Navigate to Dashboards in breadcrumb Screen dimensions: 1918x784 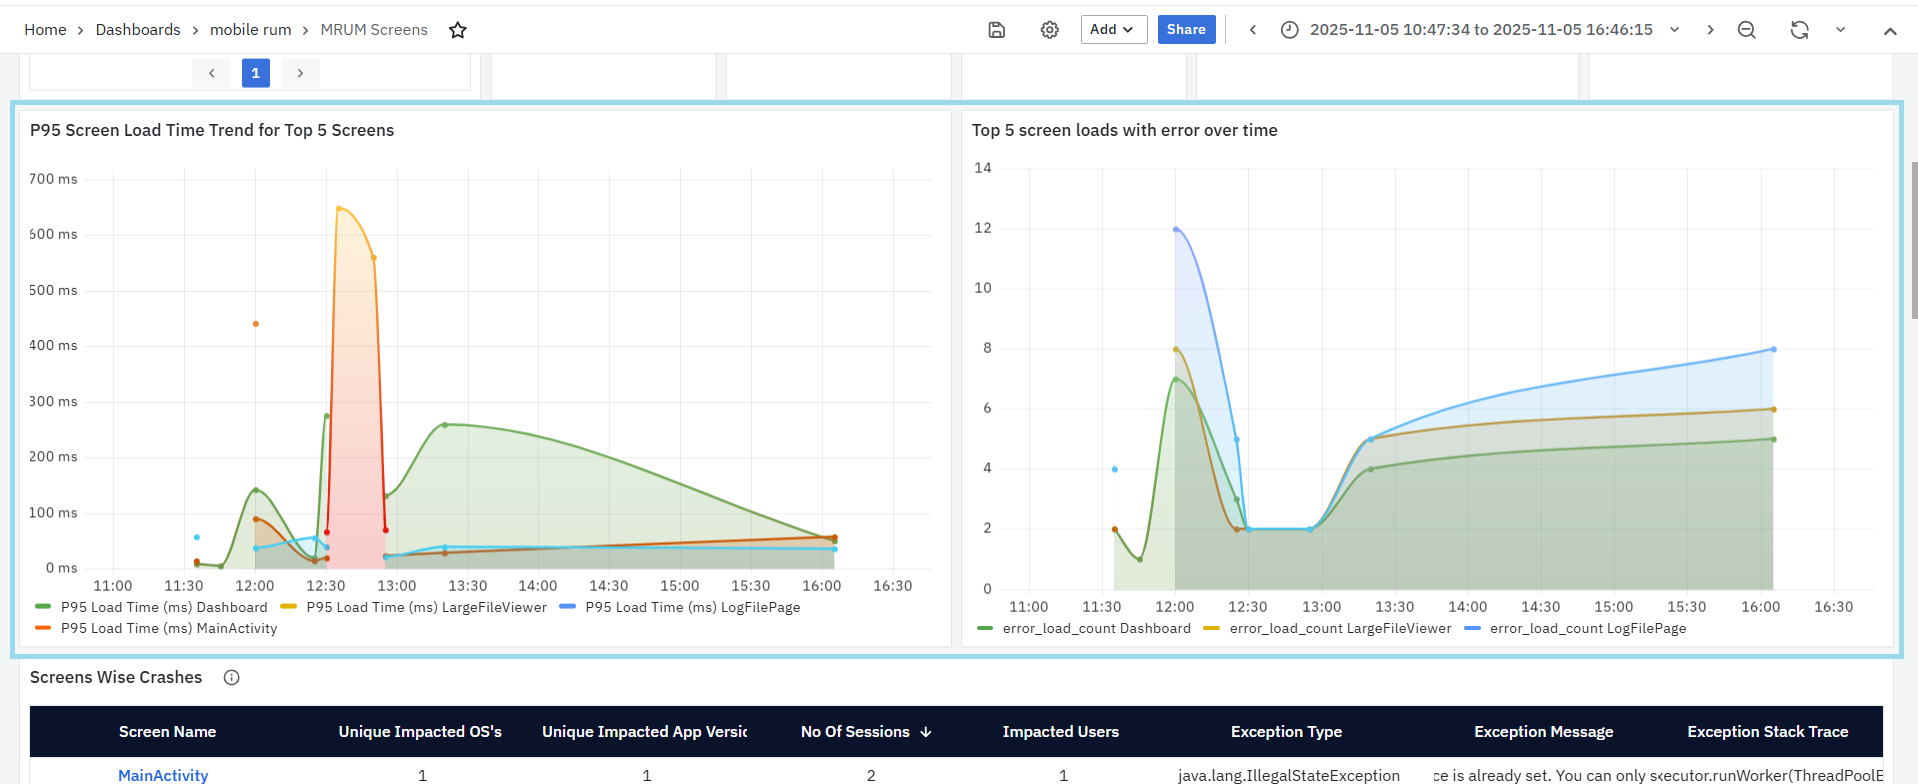click(x=138, y=30)
